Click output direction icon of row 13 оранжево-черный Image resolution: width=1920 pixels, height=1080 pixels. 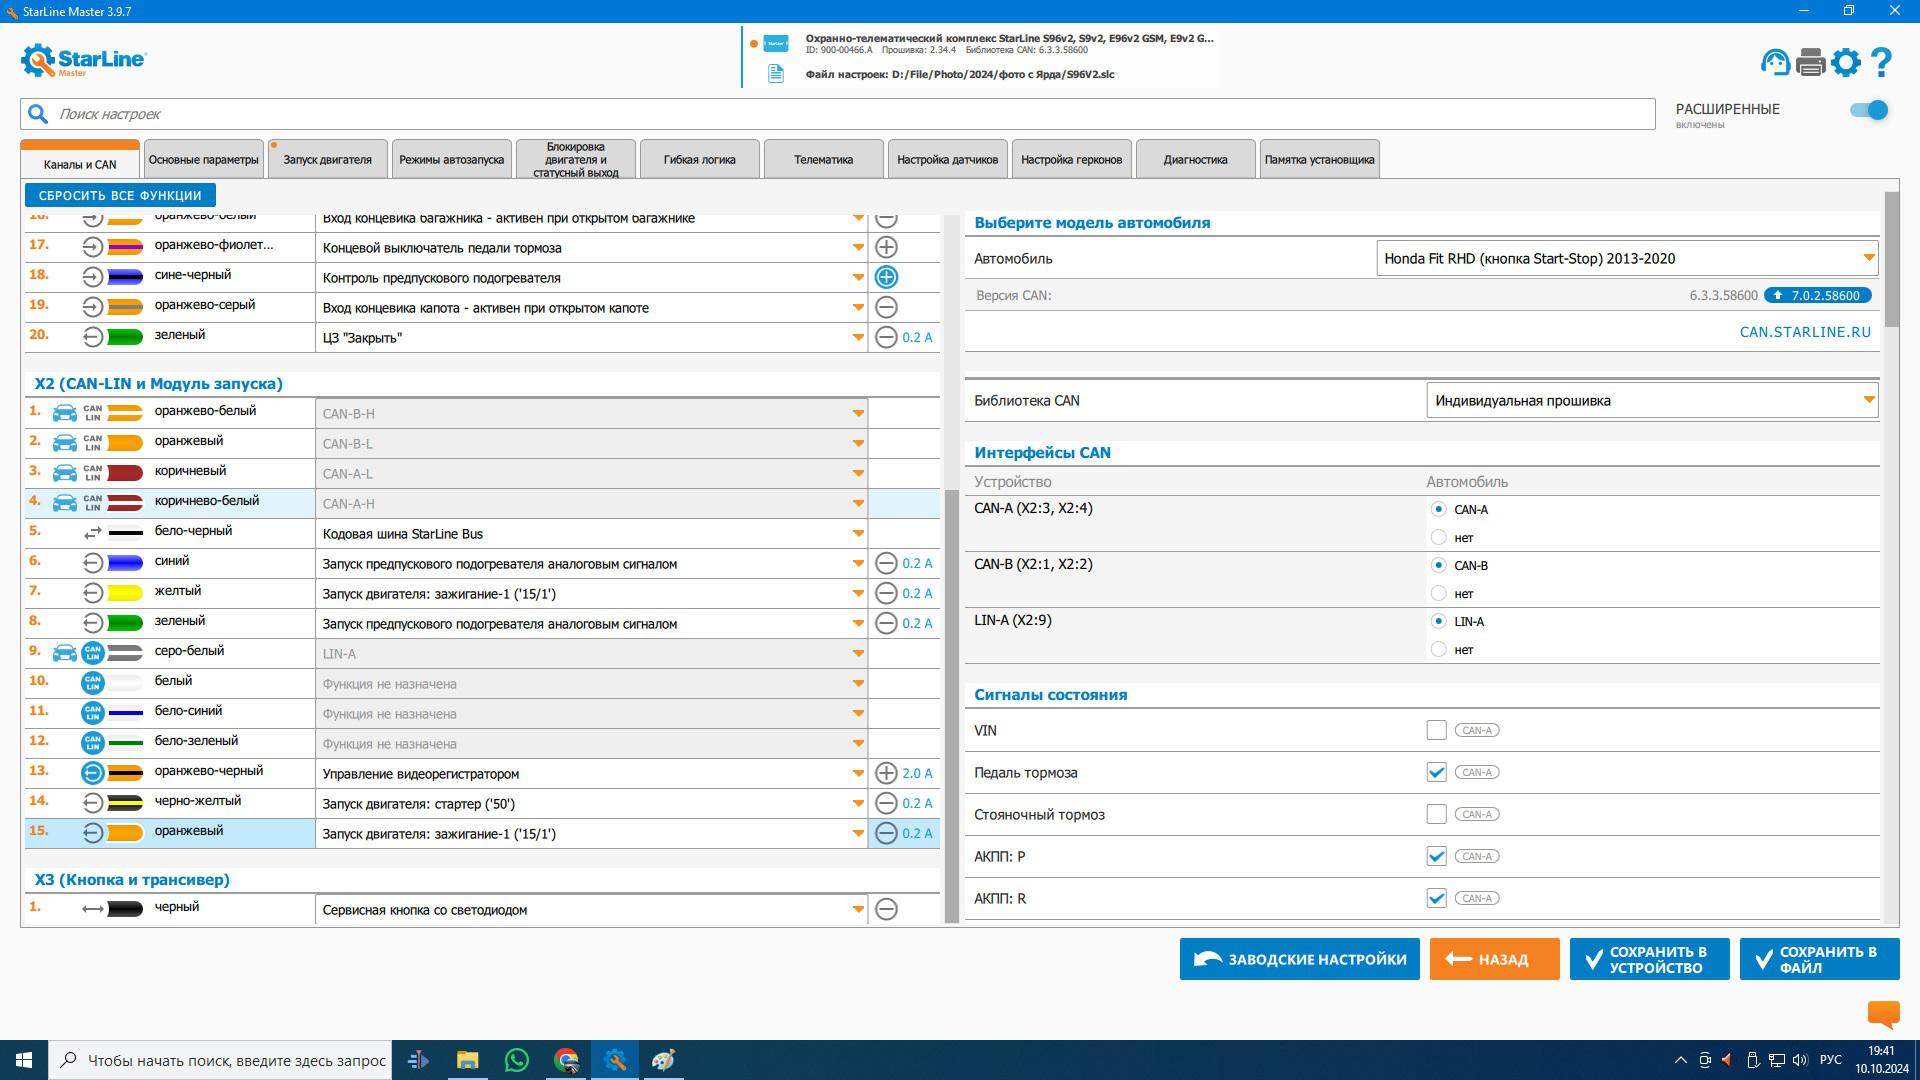pyautogui.click(x=92, y=773)
